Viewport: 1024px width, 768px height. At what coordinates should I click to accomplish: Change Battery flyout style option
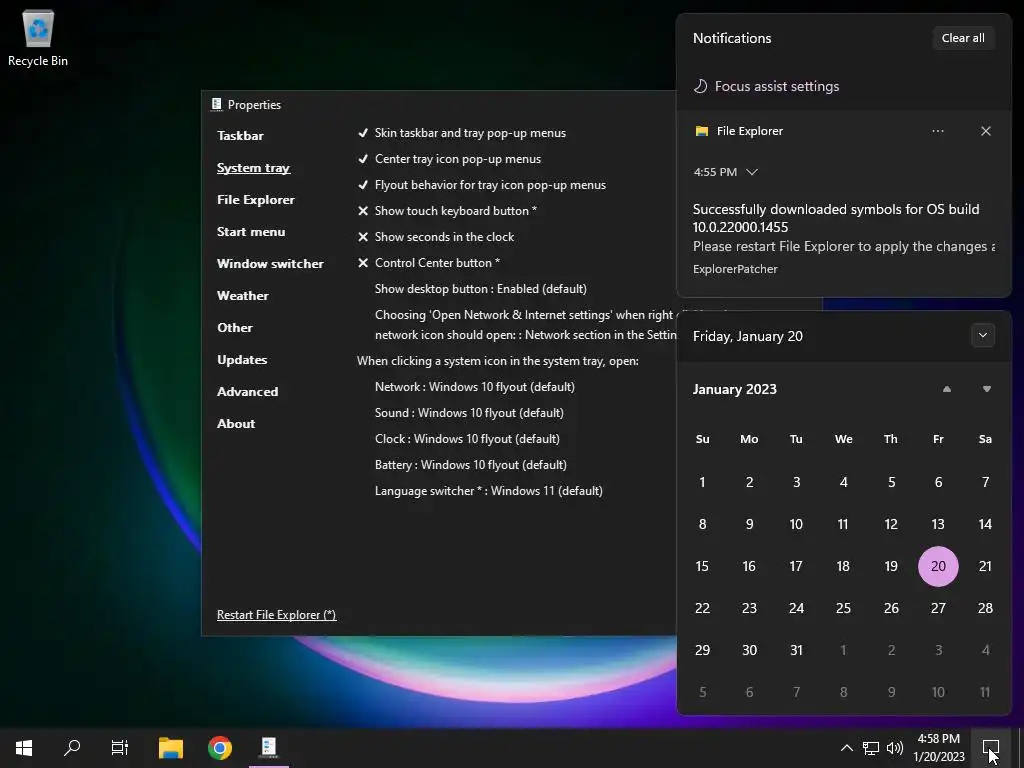coord(471,465)
